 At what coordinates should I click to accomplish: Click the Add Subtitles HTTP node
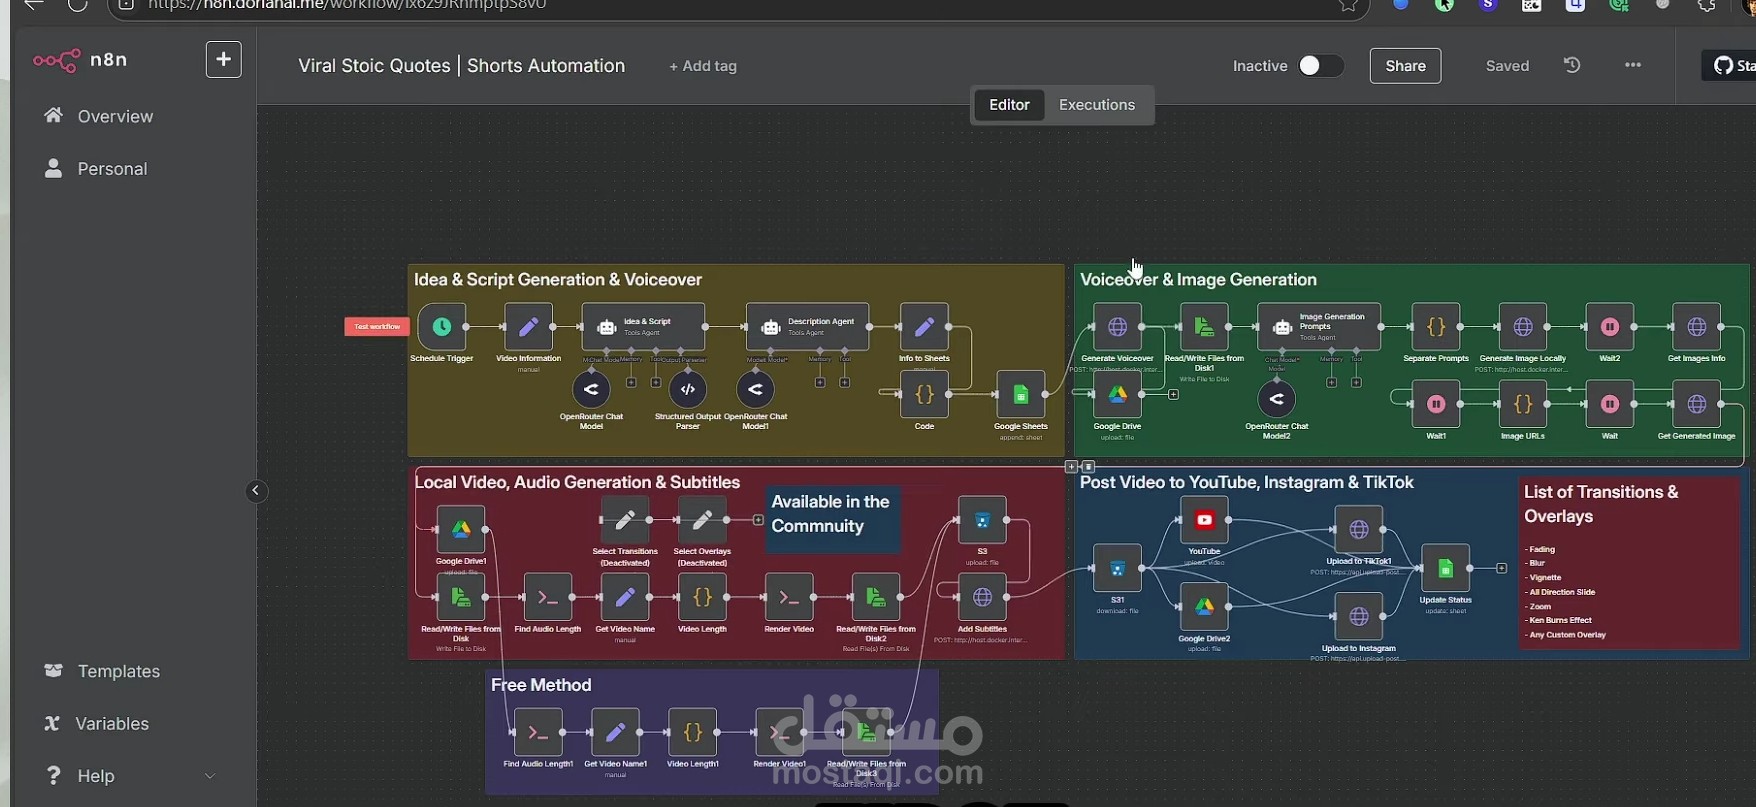point(982,598)
